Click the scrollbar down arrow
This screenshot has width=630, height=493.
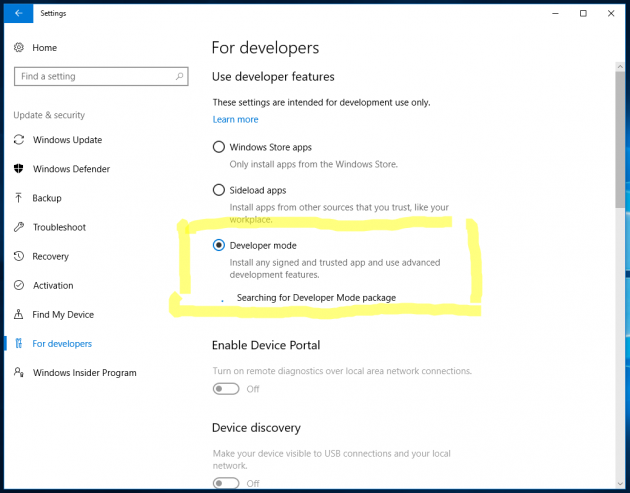(x=620, y=484)
